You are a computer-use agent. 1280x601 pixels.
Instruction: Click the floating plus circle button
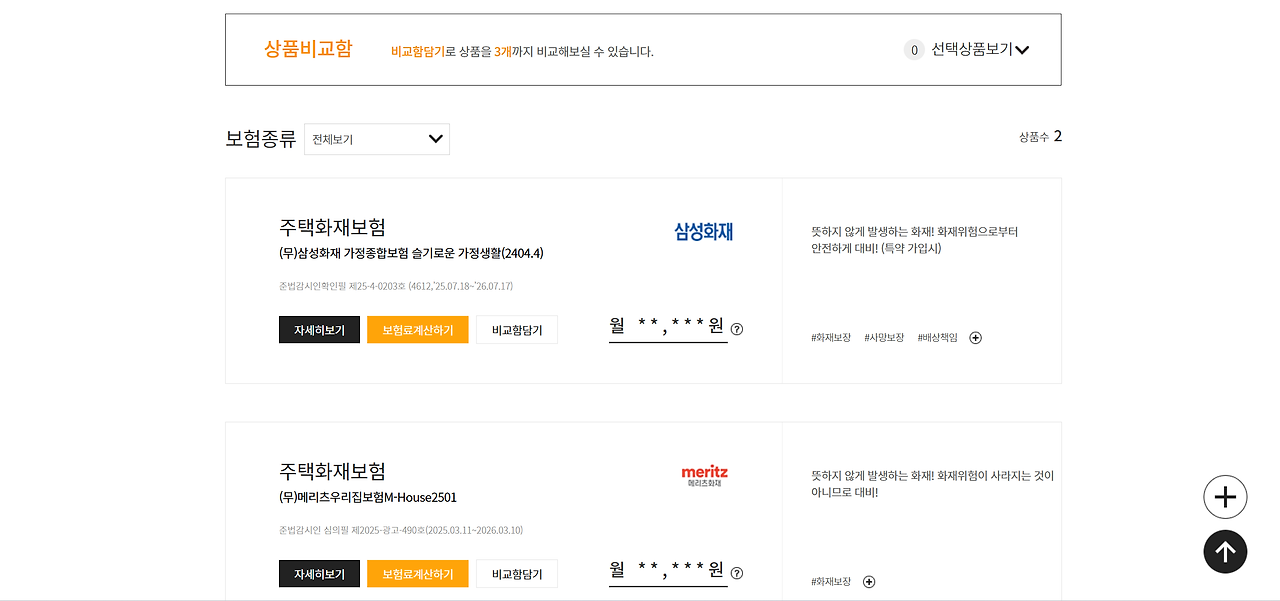pos(1225,497)
